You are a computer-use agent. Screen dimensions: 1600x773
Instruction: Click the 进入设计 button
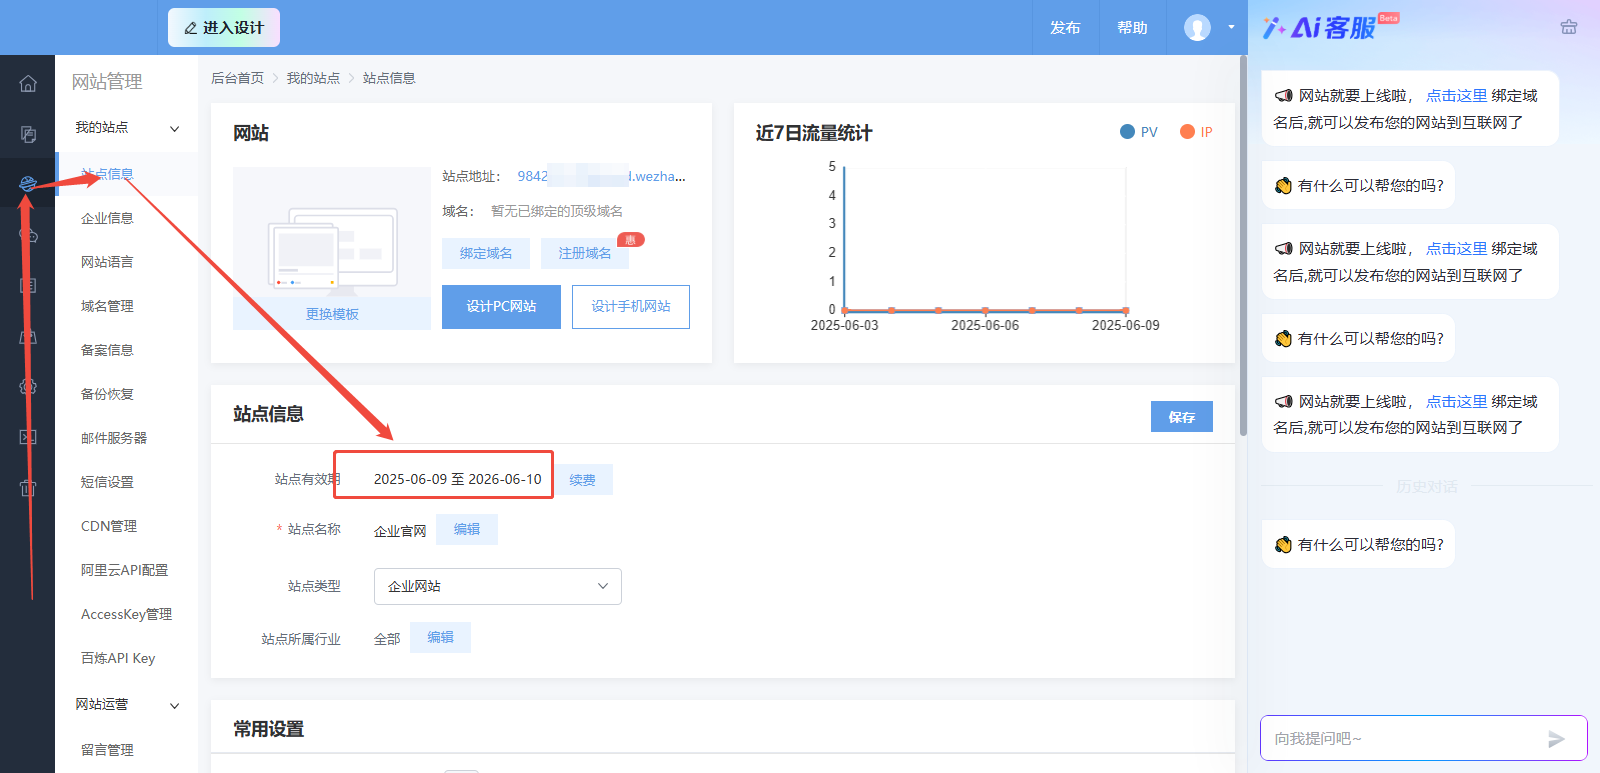224,28
